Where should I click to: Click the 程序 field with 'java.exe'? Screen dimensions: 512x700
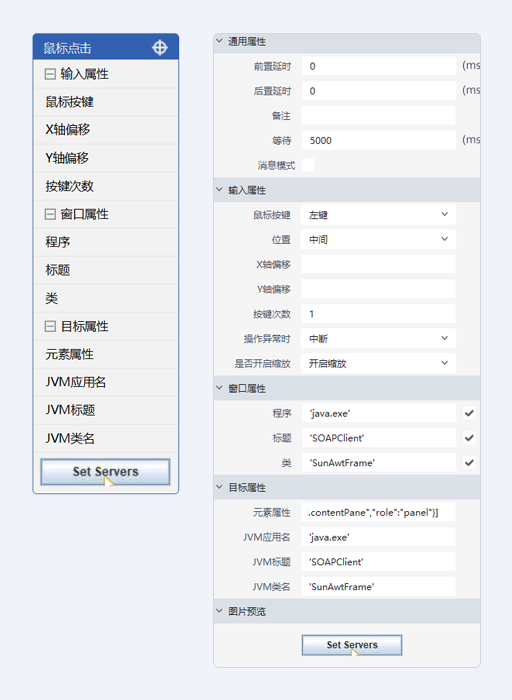pos(379,413)
